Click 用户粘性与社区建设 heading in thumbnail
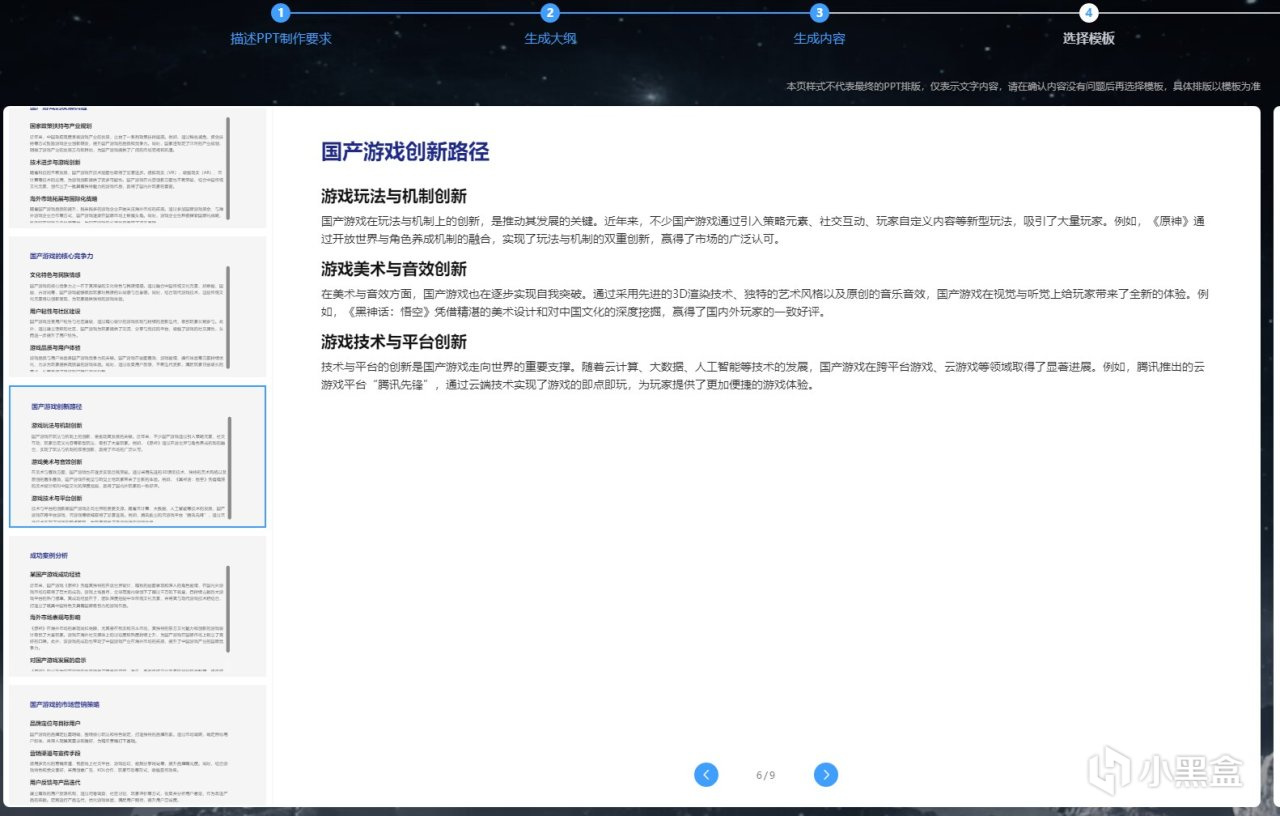Image resolution: width=1280 pixels, height=816 pixels. coord(56,311)
